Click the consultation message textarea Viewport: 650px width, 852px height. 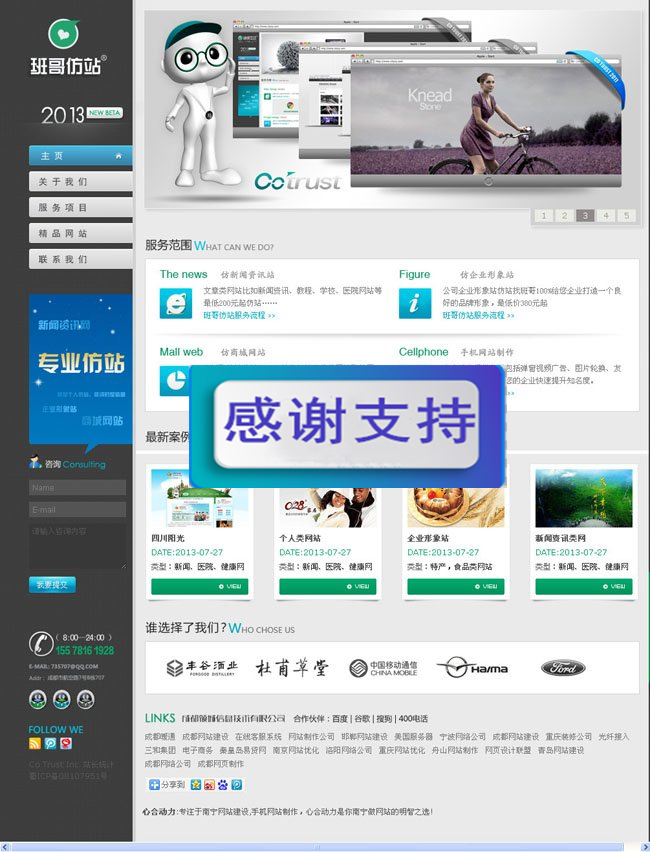tap(77, 547)
